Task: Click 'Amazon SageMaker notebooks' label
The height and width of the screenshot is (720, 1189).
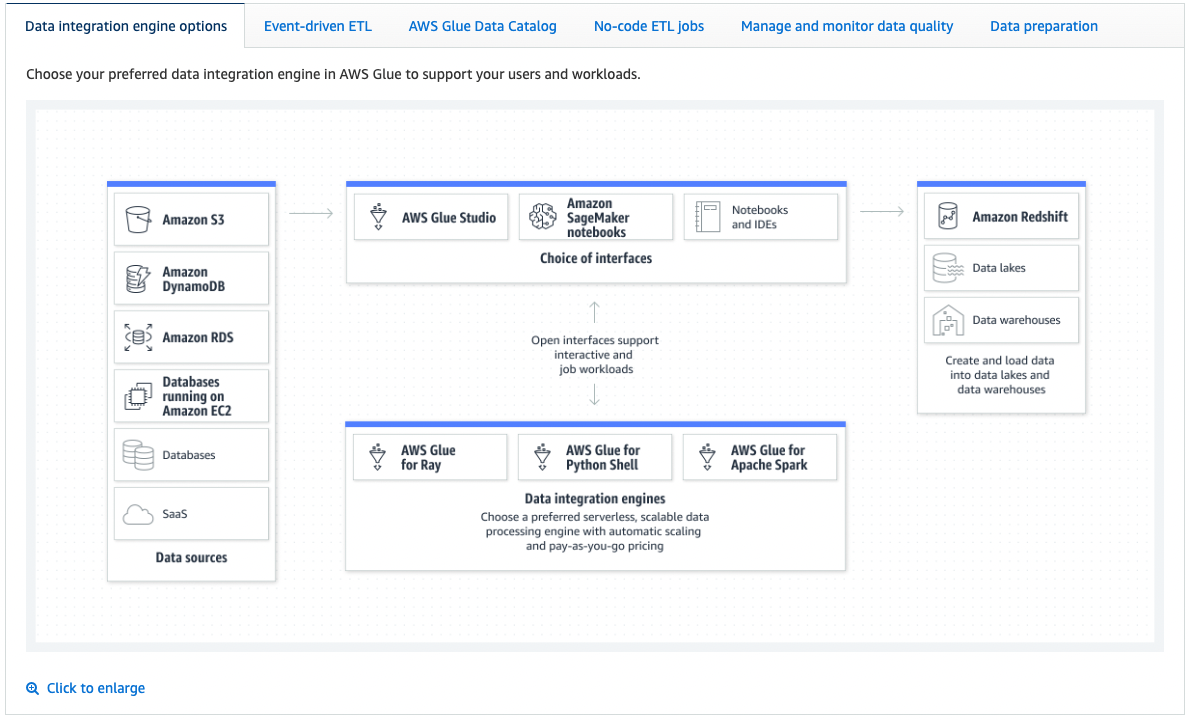Action: coord(598,218)
